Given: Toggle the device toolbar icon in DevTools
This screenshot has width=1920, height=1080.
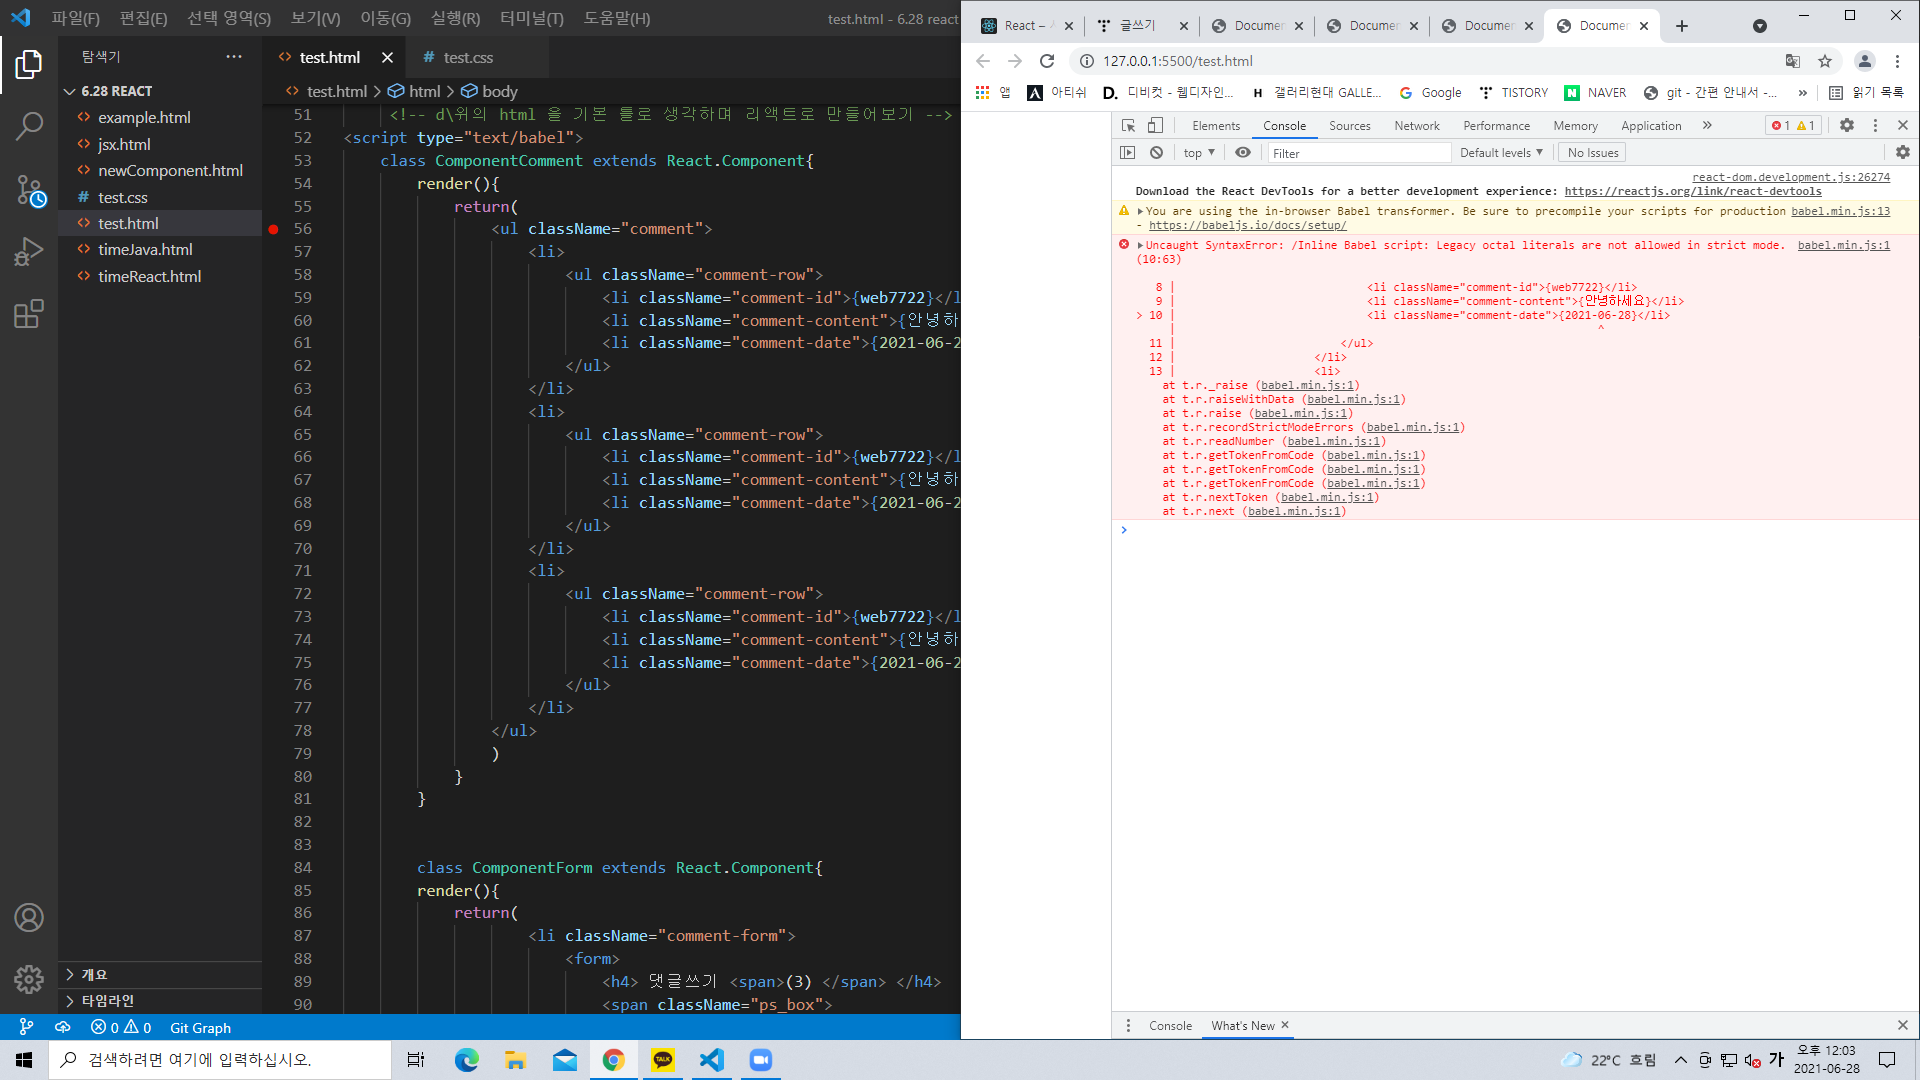Looking at the screenshot, I should coord(1155,125).
